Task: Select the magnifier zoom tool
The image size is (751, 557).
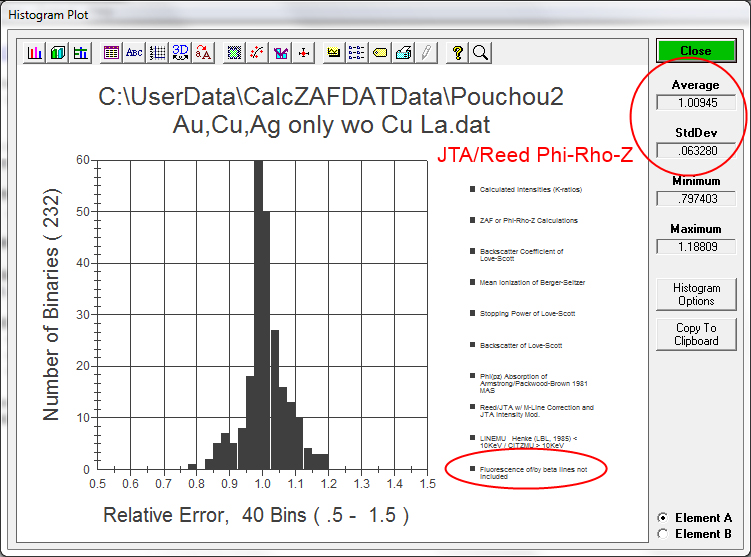Action: (480, 52)
